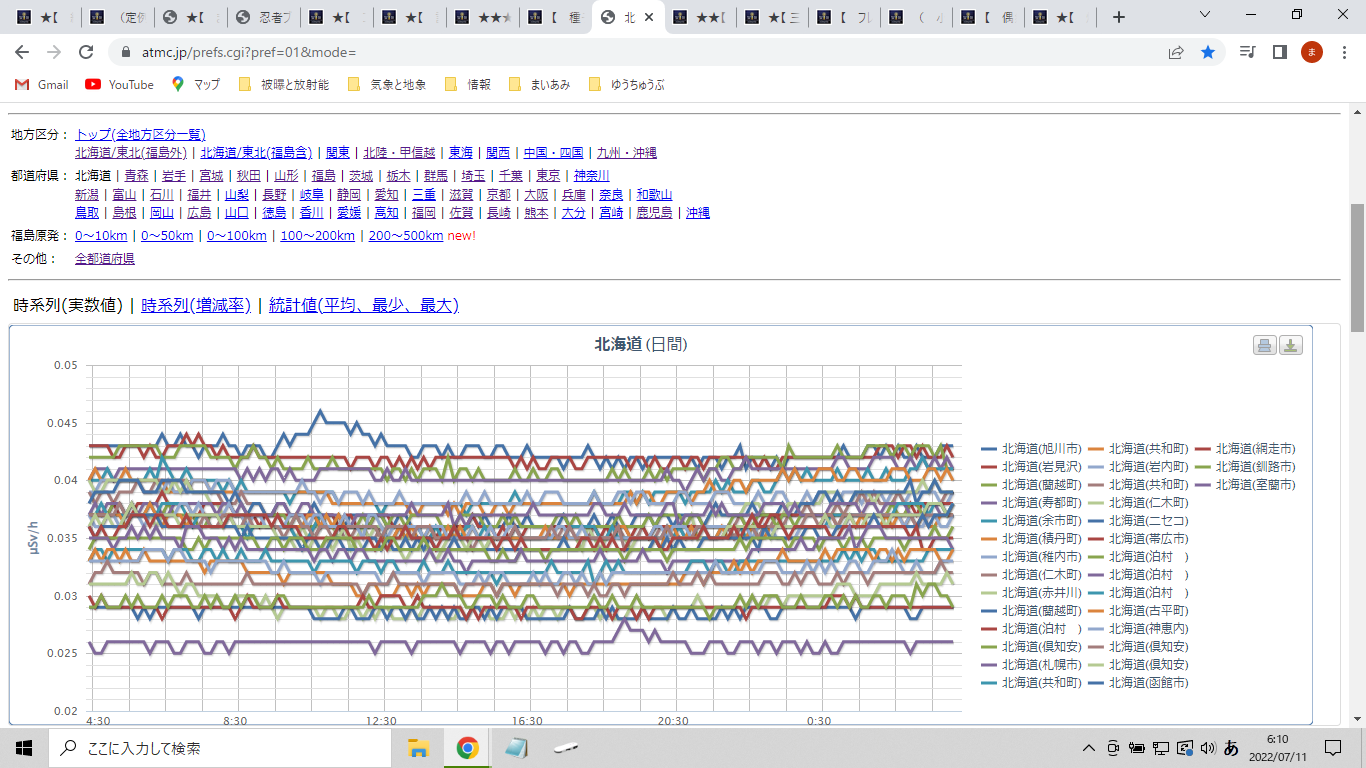Open the Chrome three-dot menu
This screenshot has width=1366, height=768.
click(x=1343, y=52)
